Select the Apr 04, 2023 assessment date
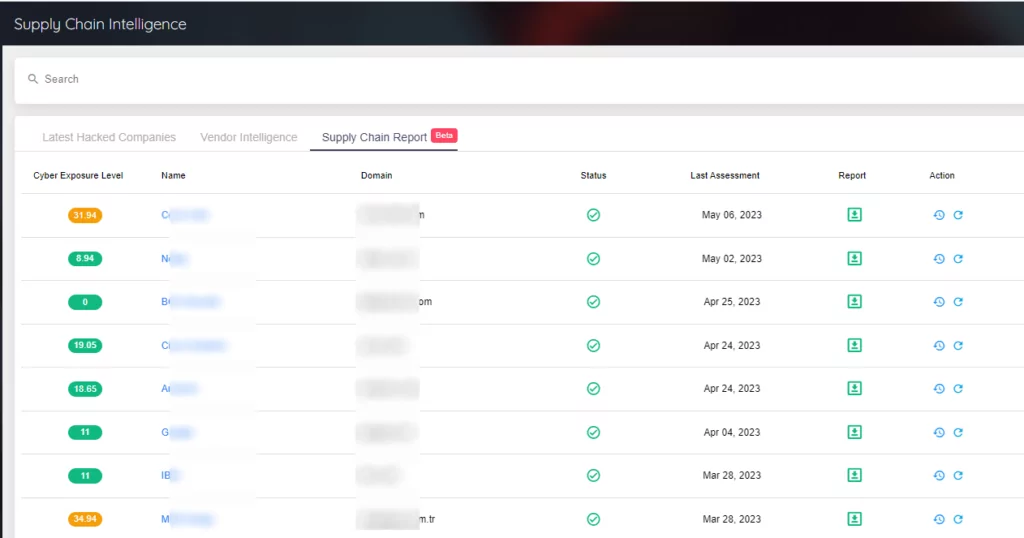Screen dimensions: 1024x538 (731, 432)
